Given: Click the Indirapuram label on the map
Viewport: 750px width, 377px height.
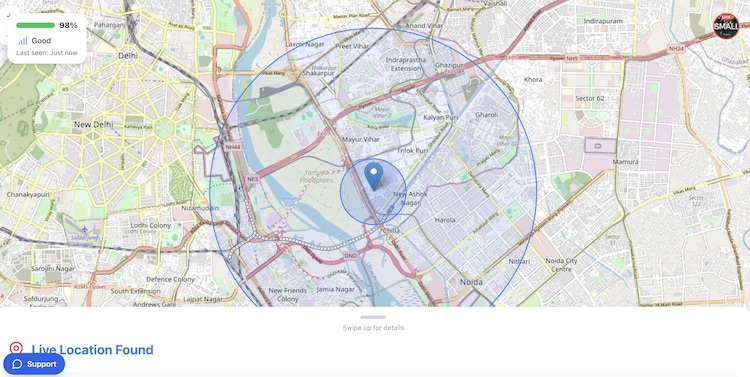Looking at the screenshot, I should click(603, 22).
